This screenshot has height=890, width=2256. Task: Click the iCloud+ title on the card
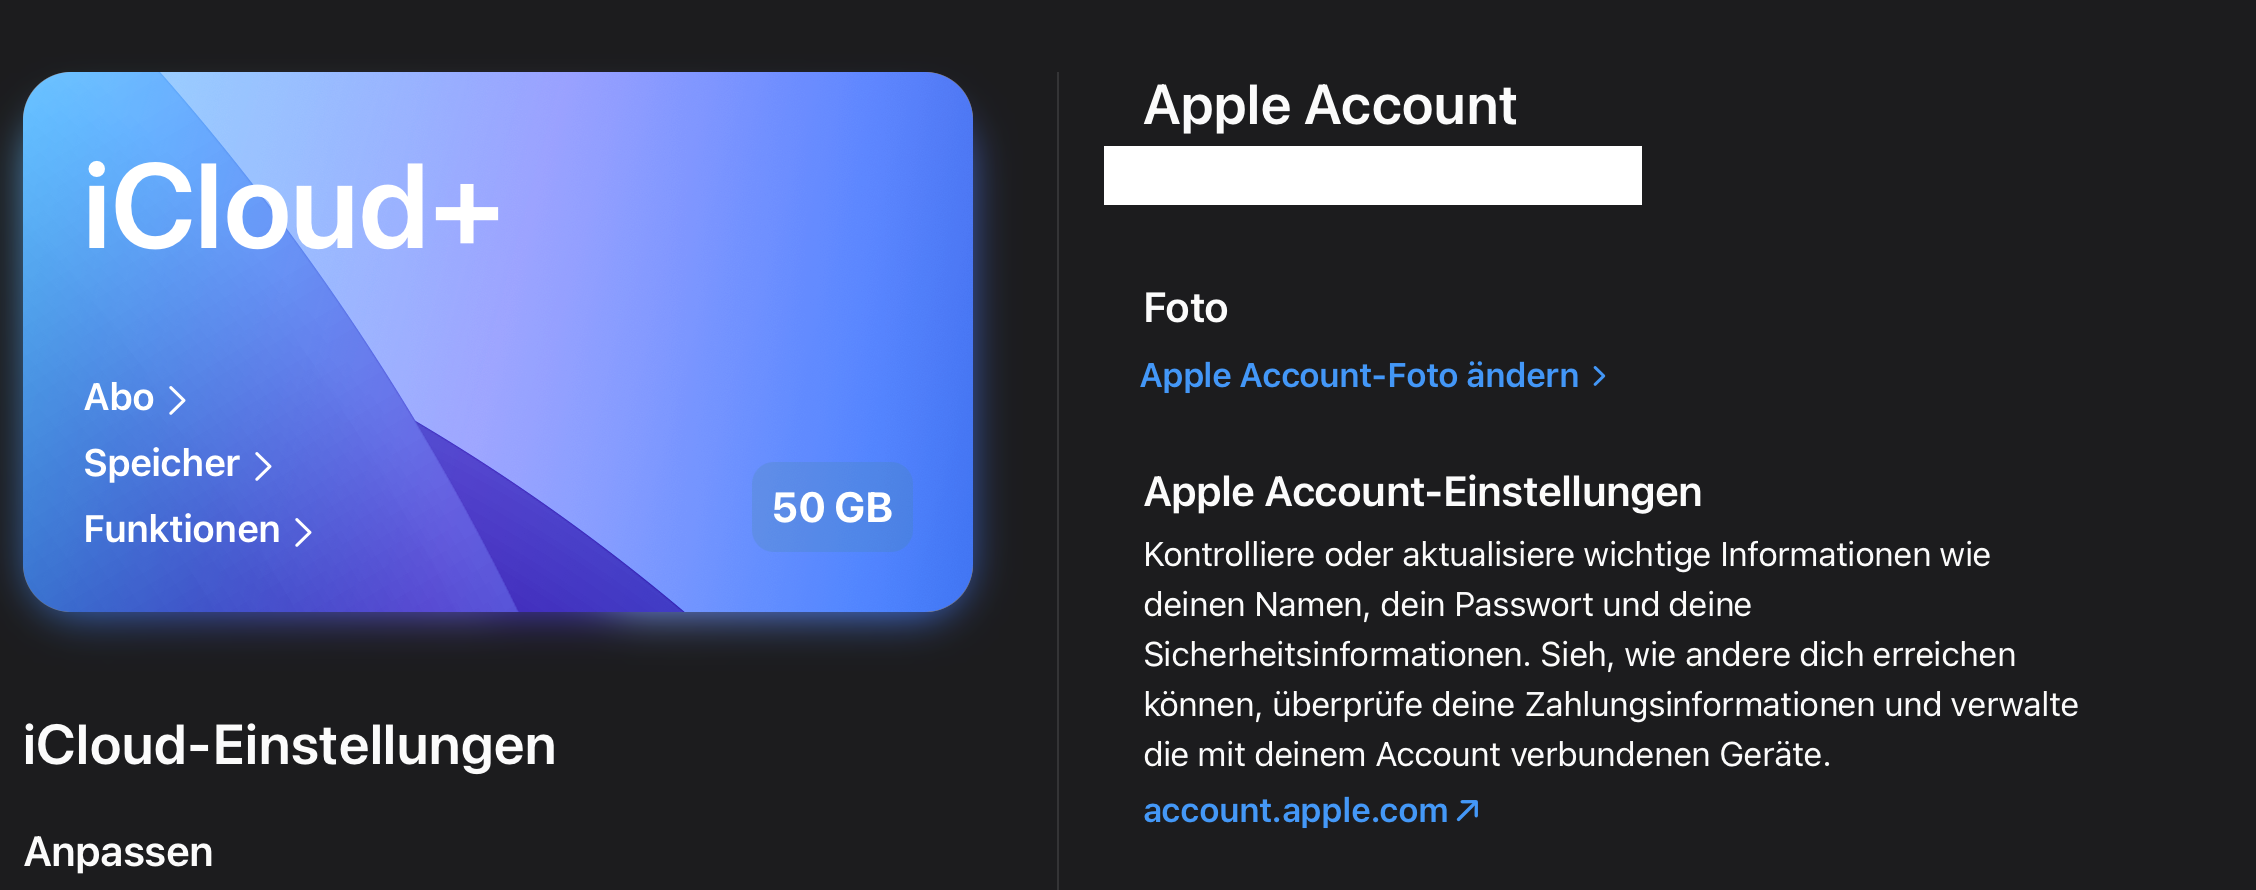point(290,208)
